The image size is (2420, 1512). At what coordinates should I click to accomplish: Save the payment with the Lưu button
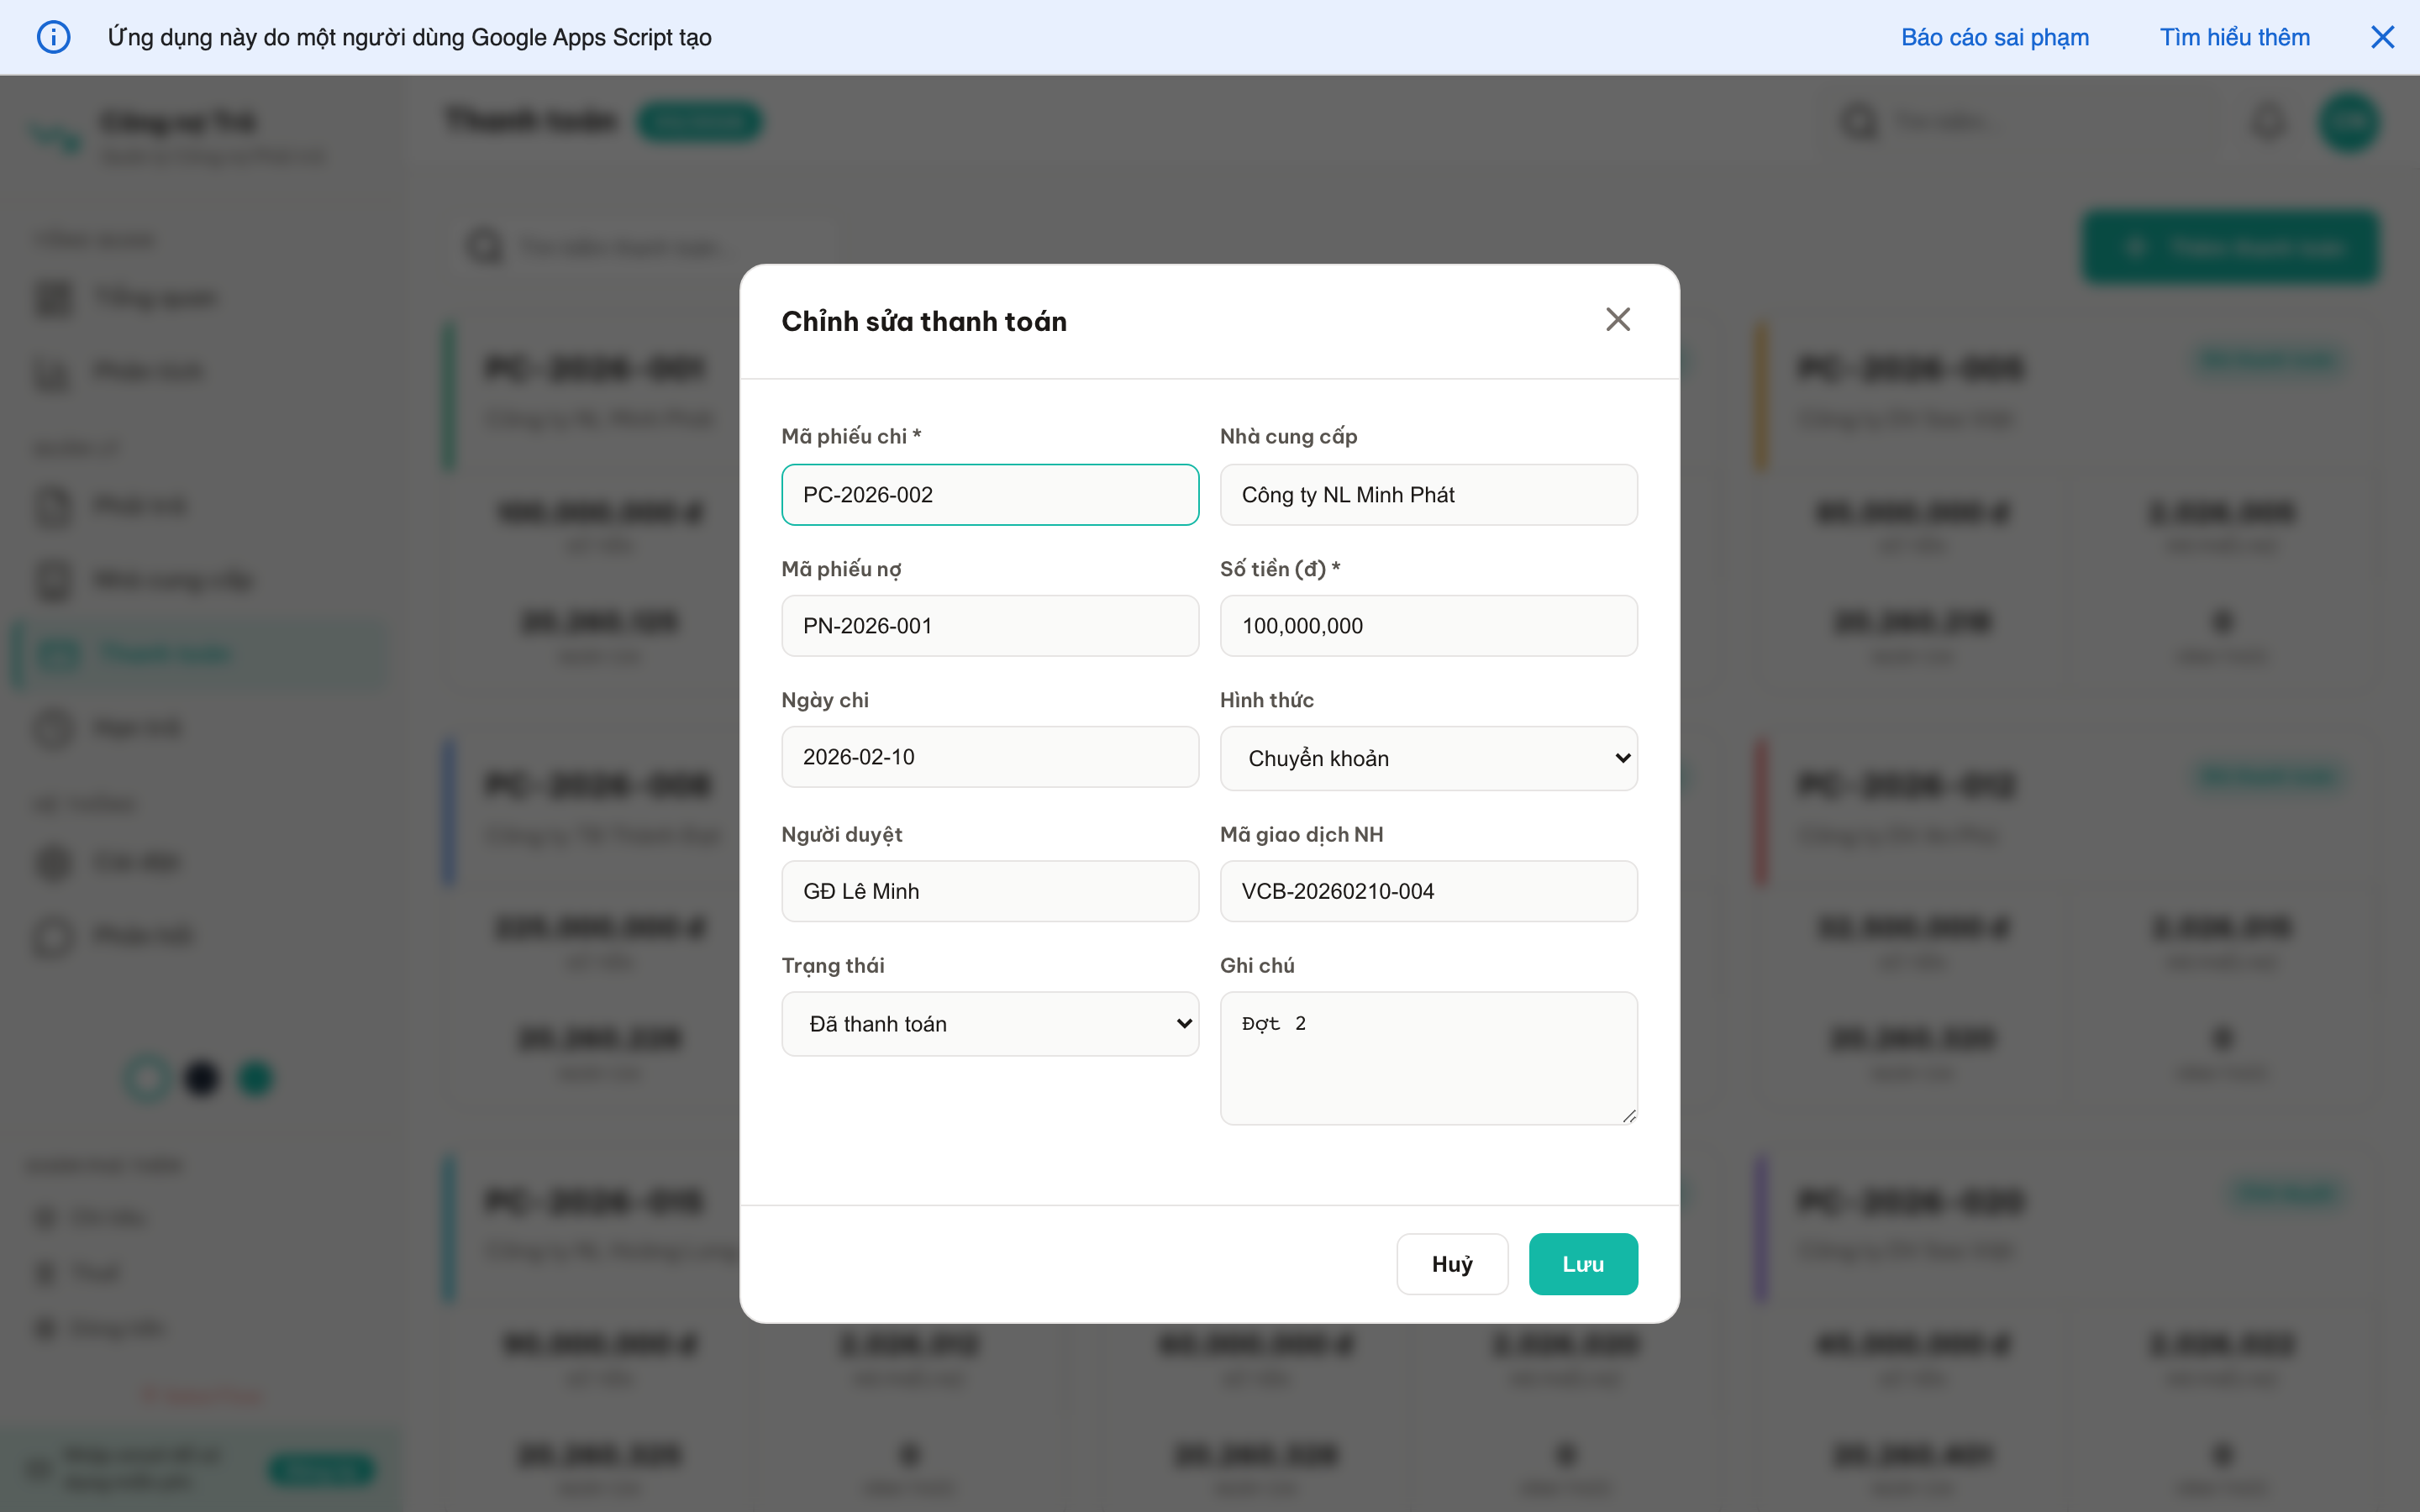tap(1583, 1263)
